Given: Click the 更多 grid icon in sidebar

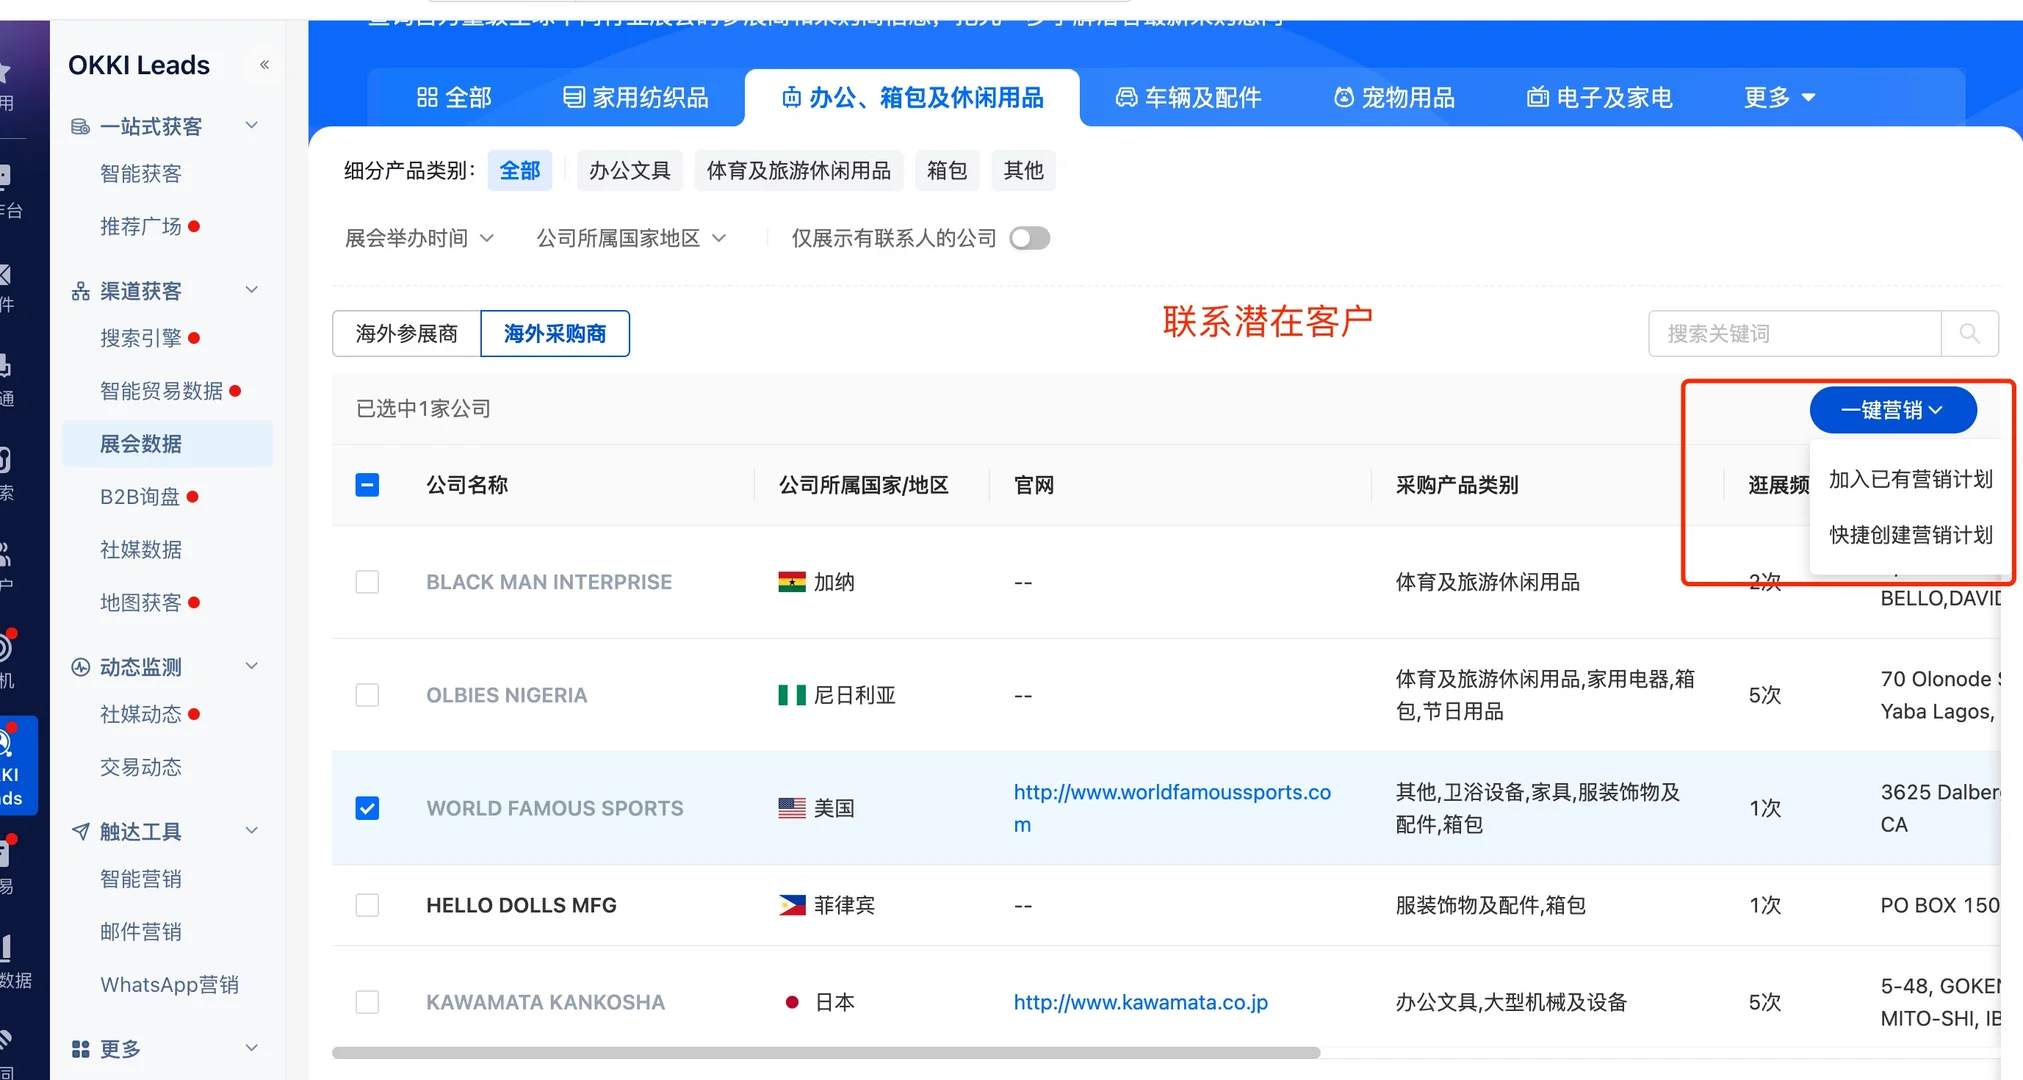Looking at the screenshot, I should click(x=80, y=1048).
